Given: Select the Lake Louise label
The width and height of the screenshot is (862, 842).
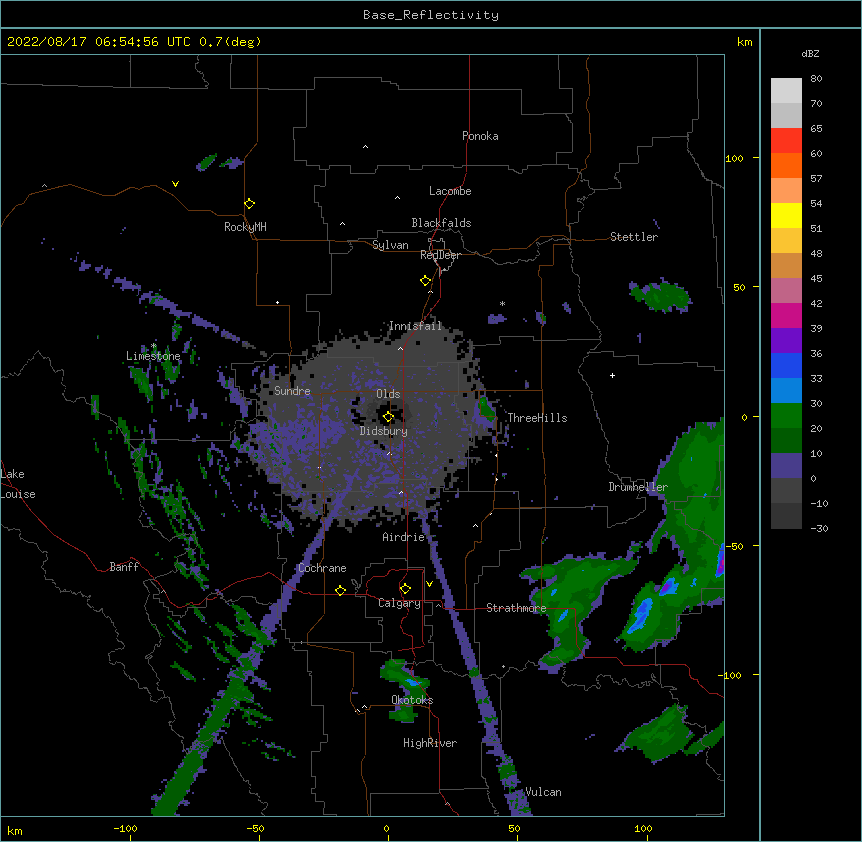Looking at the screenshot, I should tap(18, 484).
